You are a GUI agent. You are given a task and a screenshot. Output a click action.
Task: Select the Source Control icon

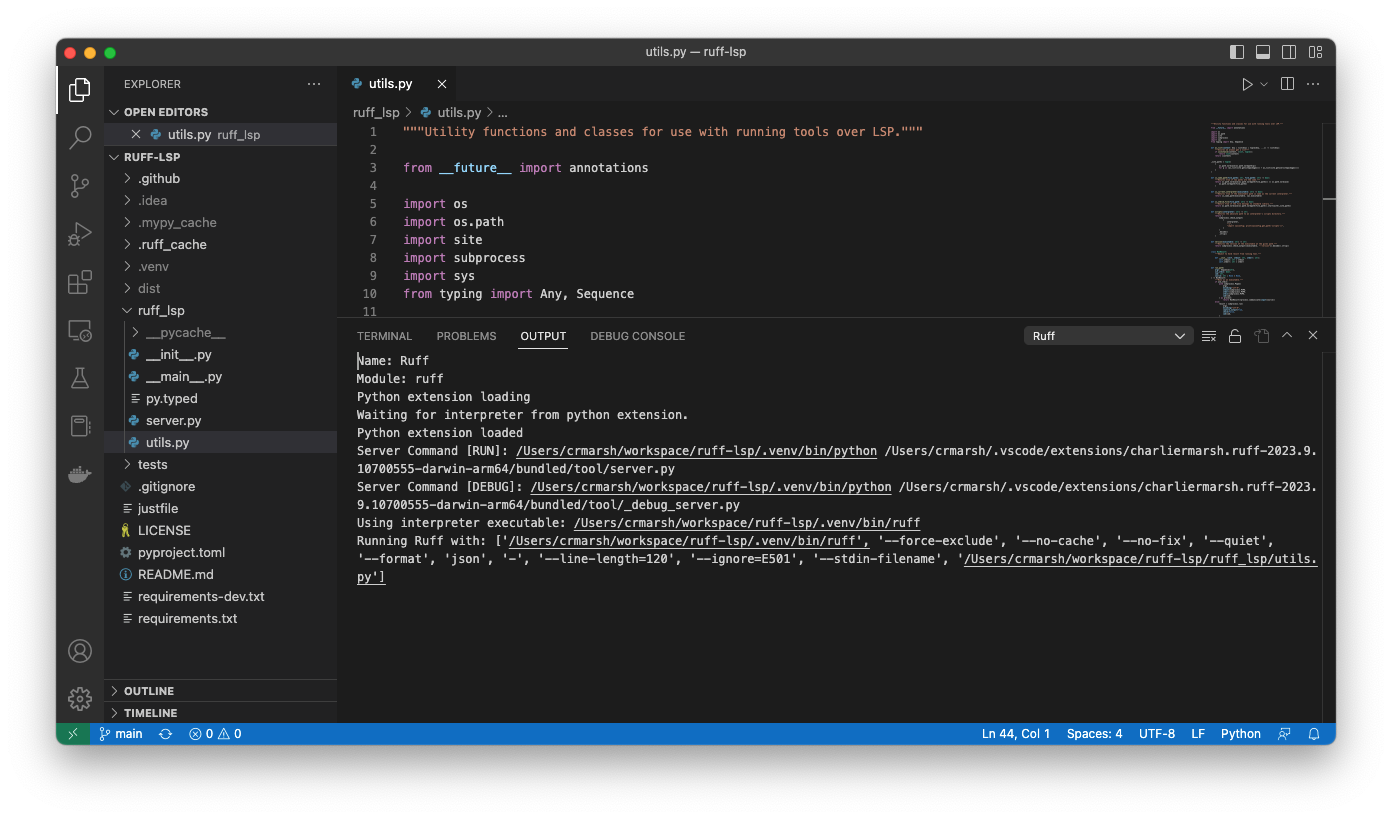(x=80, y=186)
